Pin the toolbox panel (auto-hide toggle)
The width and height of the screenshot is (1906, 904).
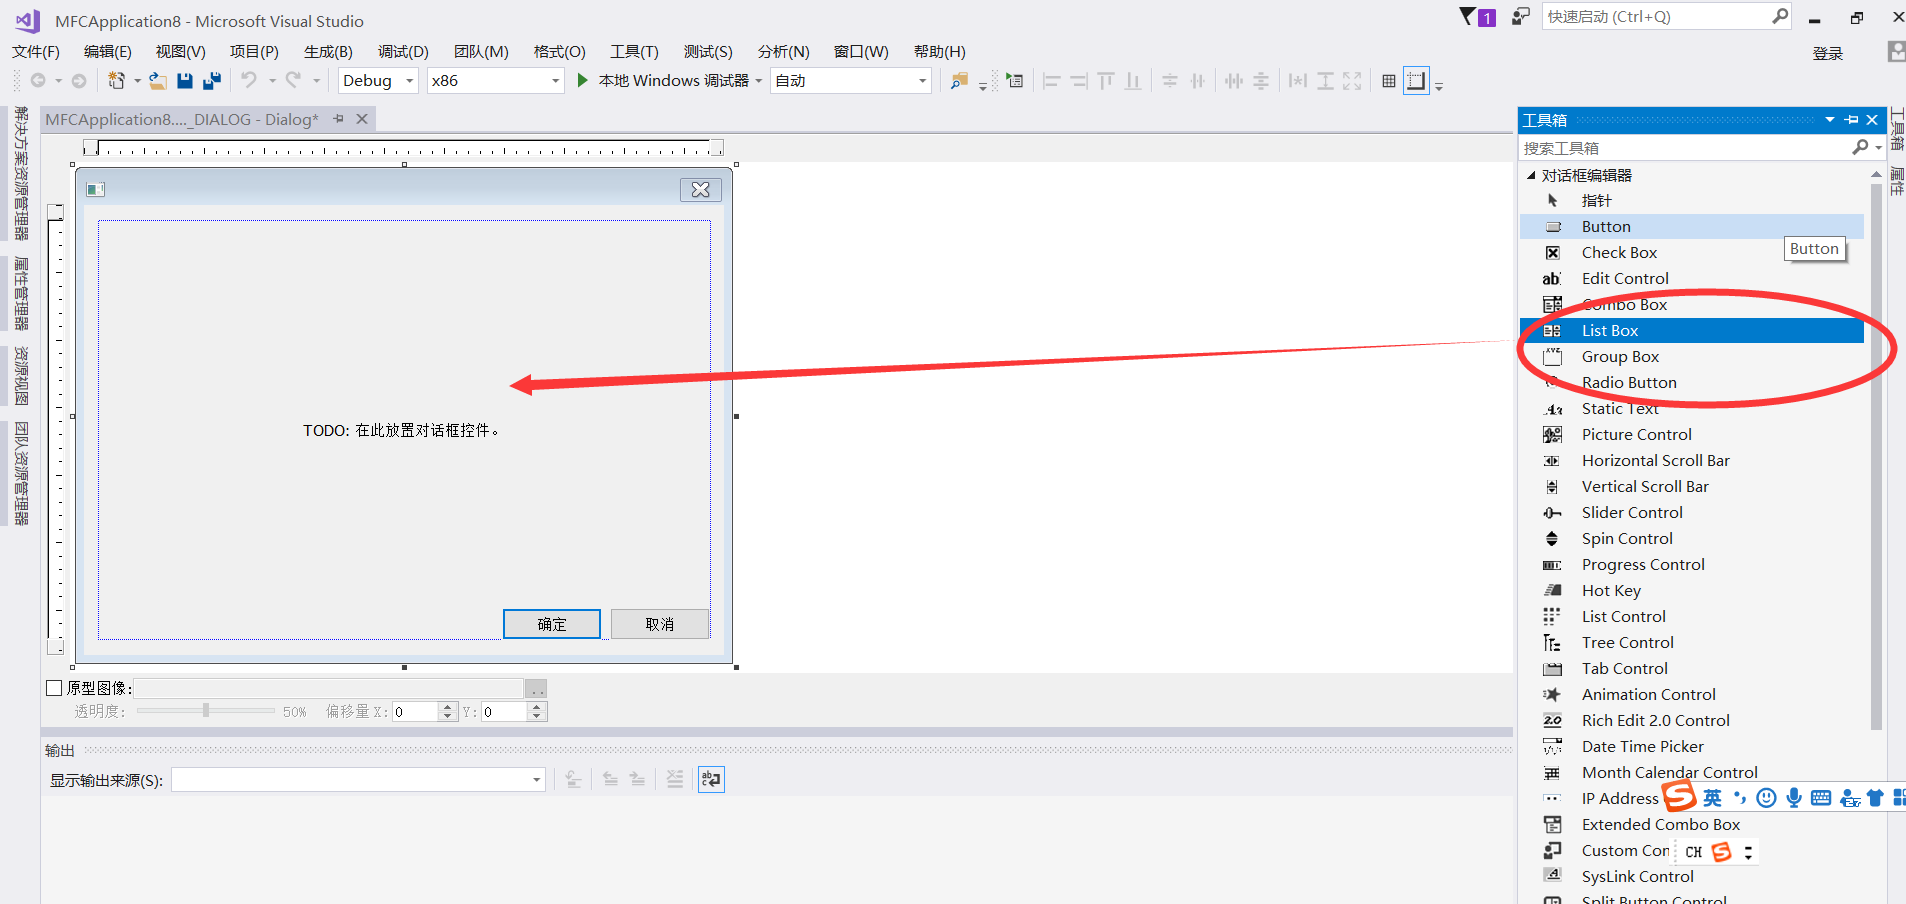click(x=1851, y=120)
